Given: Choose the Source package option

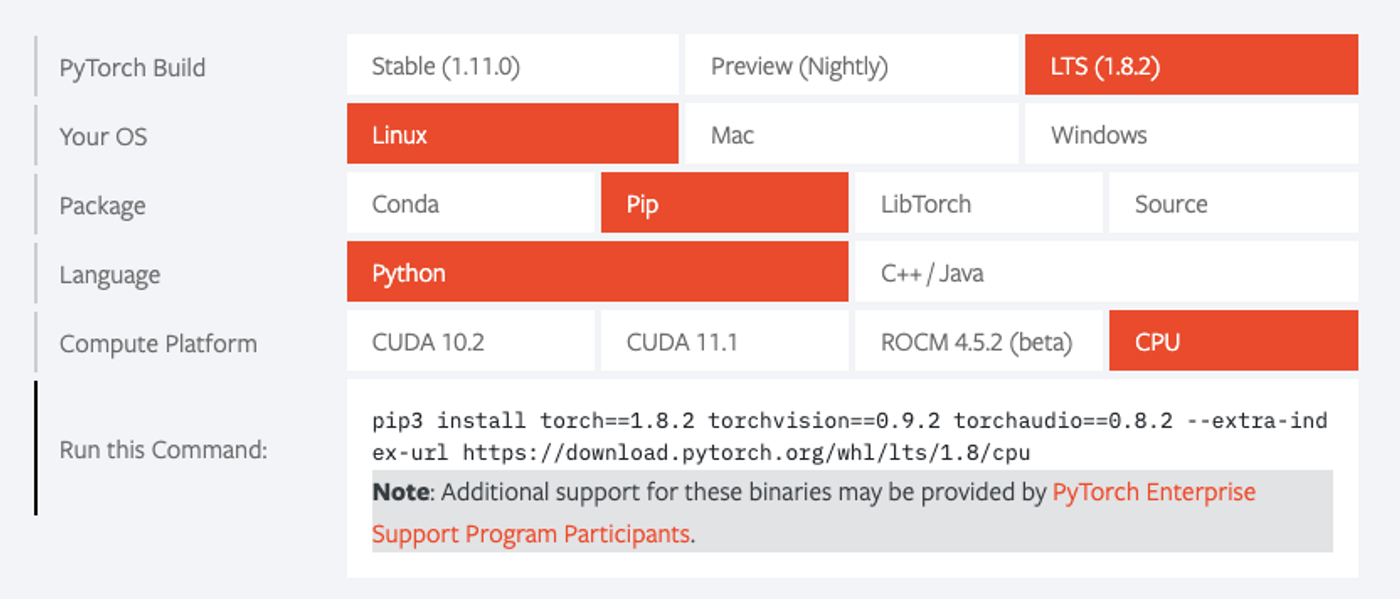Looking at the screenshot, I should pyautogui.click(x=1233, y=203).
